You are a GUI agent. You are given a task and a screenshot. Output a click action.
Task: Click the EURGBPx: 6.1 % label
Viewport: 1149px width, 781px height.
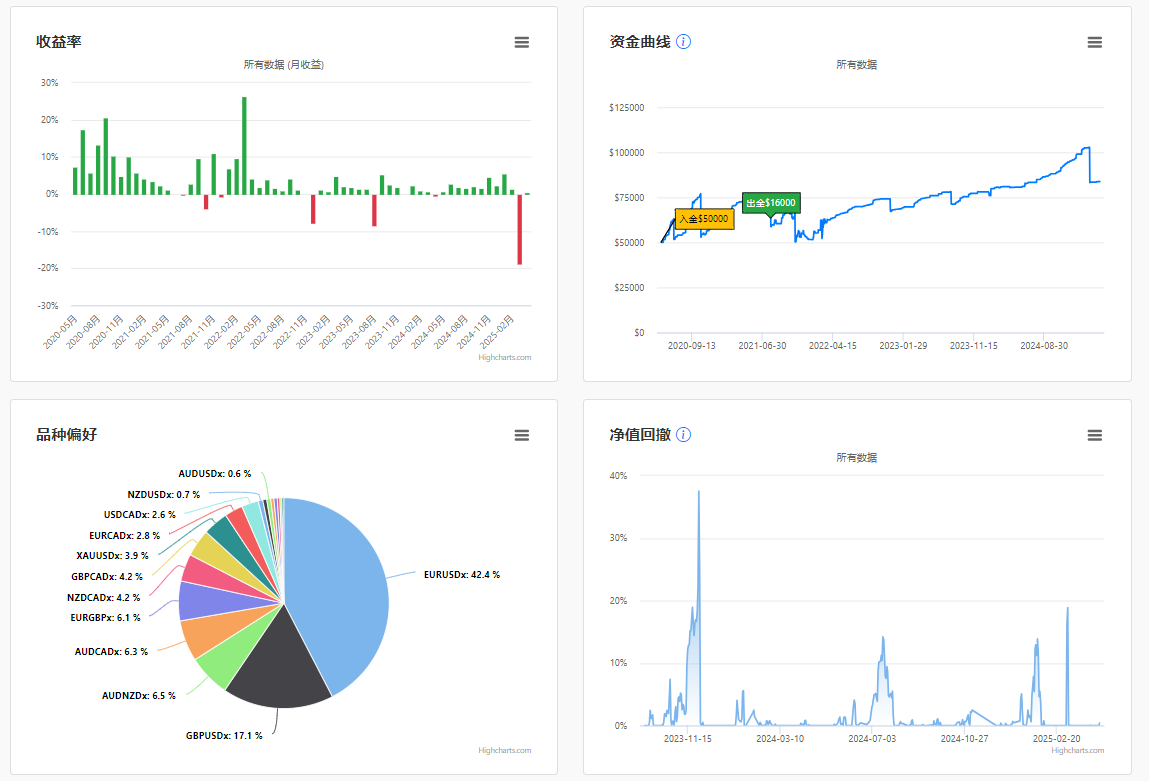click(x=106, y=618)
